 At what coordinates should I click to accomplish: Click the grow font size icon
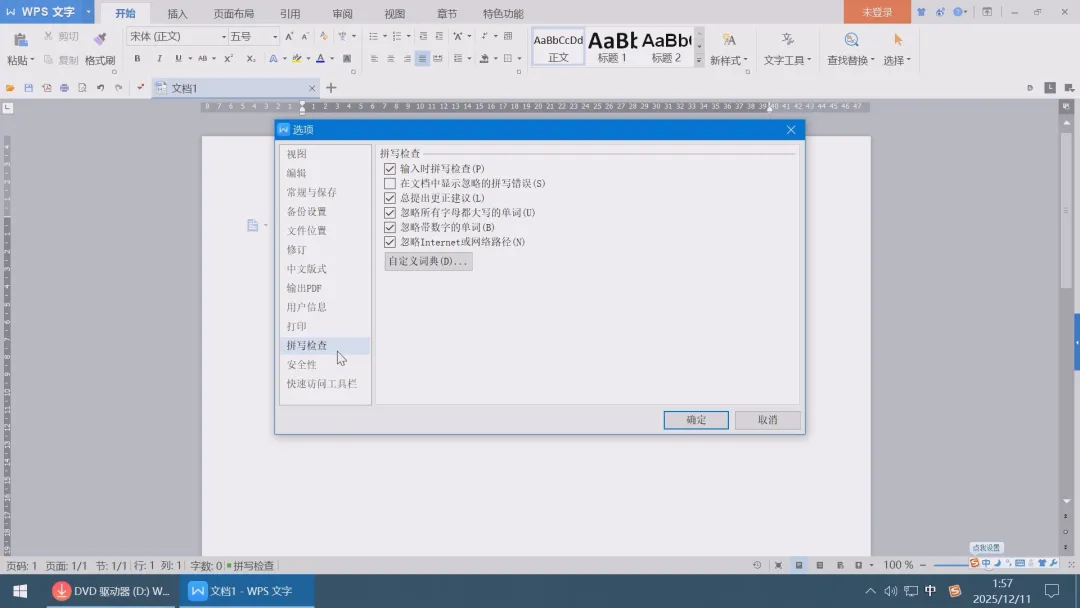pos(289,36)
